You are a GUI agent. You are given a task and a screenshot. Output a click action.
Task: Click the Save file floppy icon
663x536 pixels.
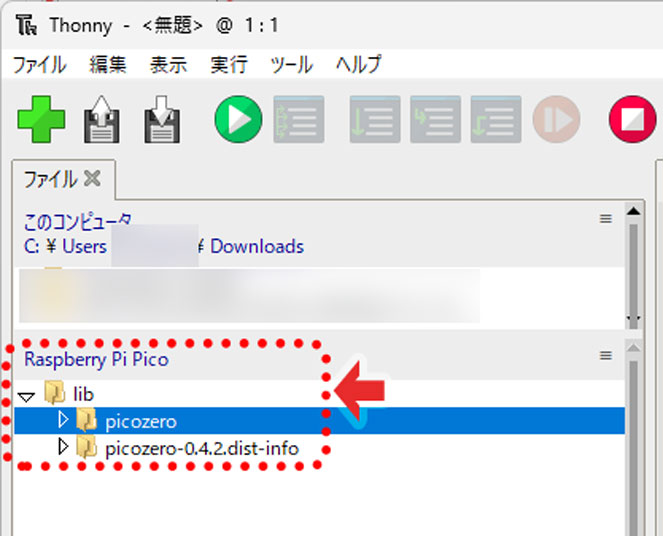tap(162, 119)
